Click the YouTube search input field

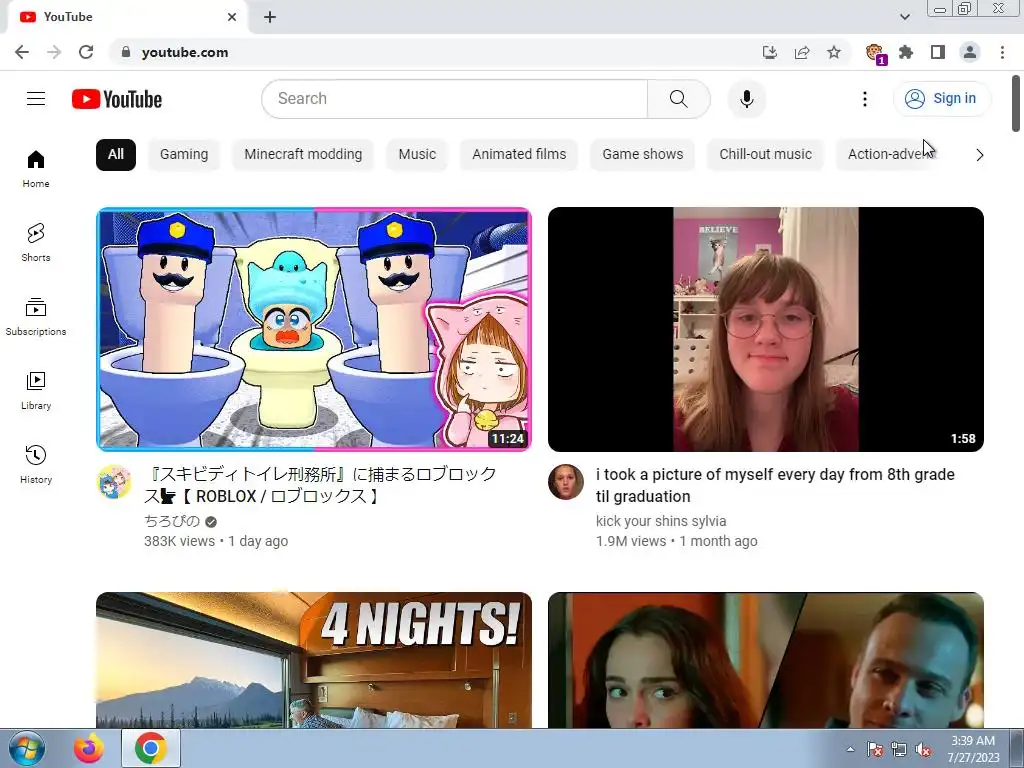(x=455, y=99)
